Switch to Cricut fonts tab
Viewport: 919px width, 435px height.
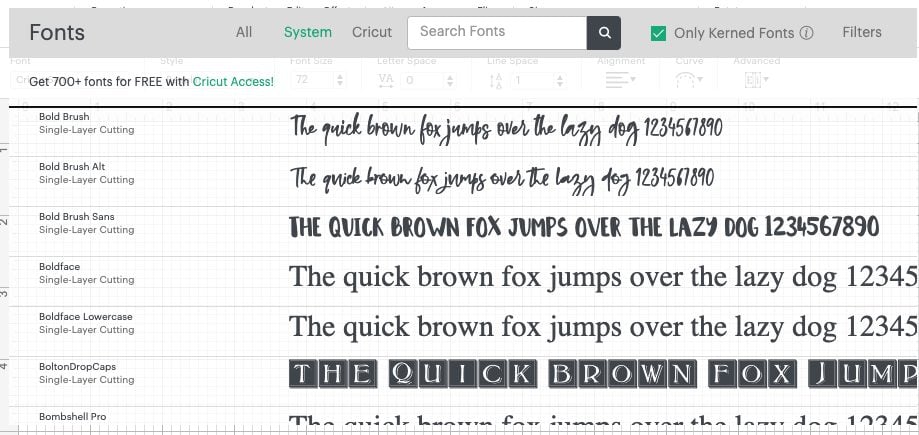pyautogui.click(x=372, y=32)
